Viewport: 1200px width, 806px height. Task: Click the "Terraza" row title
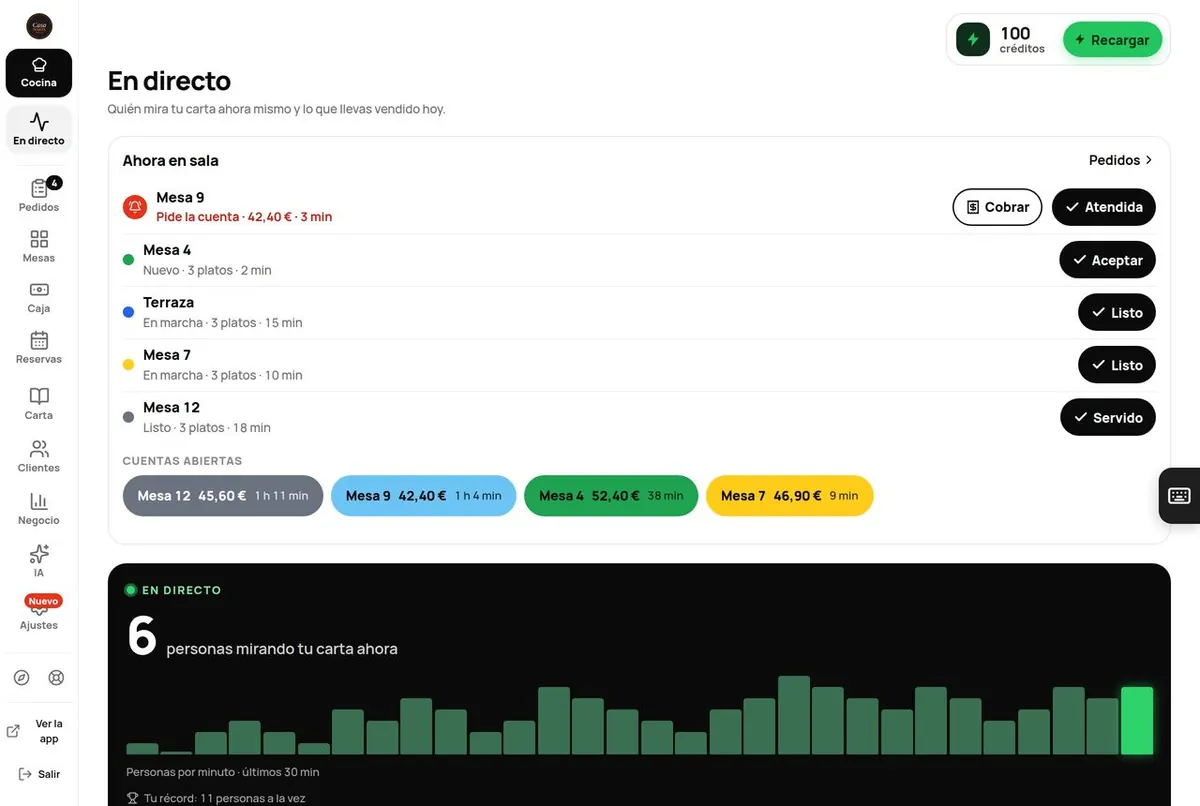168,303
